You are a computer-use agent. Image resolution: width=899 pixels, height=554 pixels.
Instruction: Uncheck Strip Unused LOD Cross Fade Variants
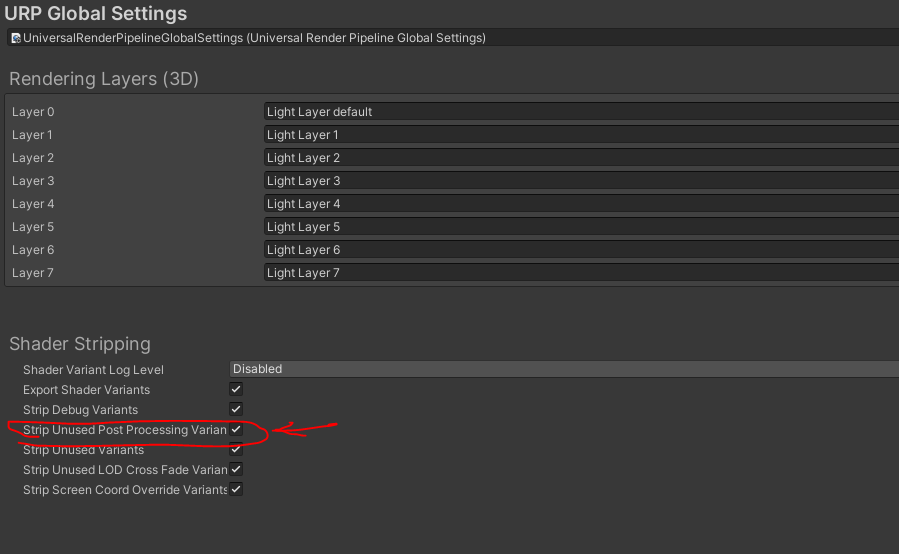(x=236, y=469)
